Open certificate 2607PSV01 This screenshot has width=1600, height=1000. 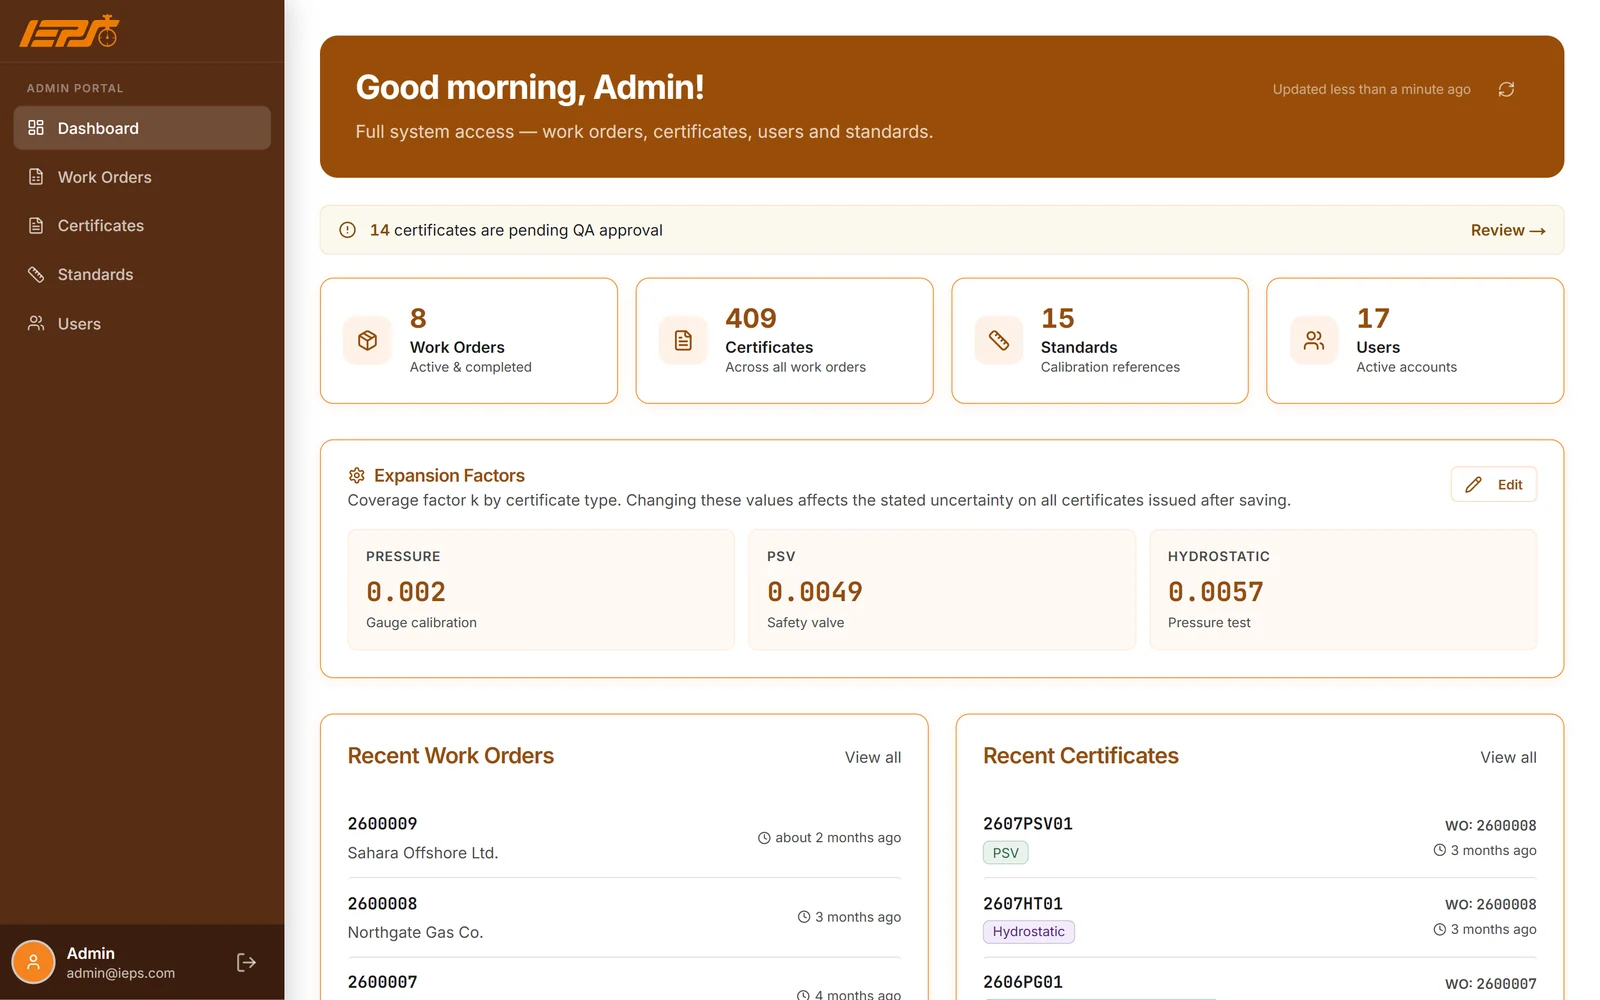pos(1260,838)
